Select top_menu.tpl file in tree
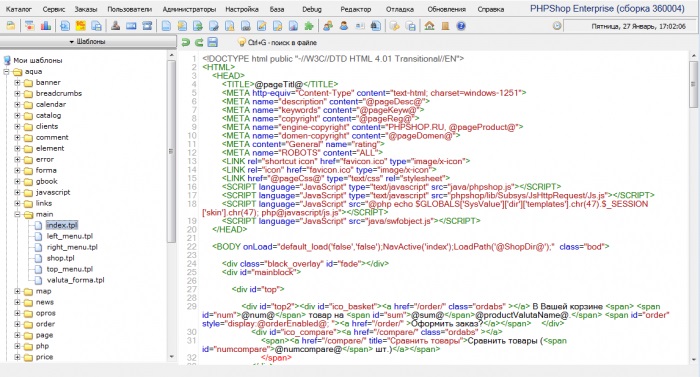Viewport: 700px width, 377px height. pyautogui.click(x=70, y=269)
